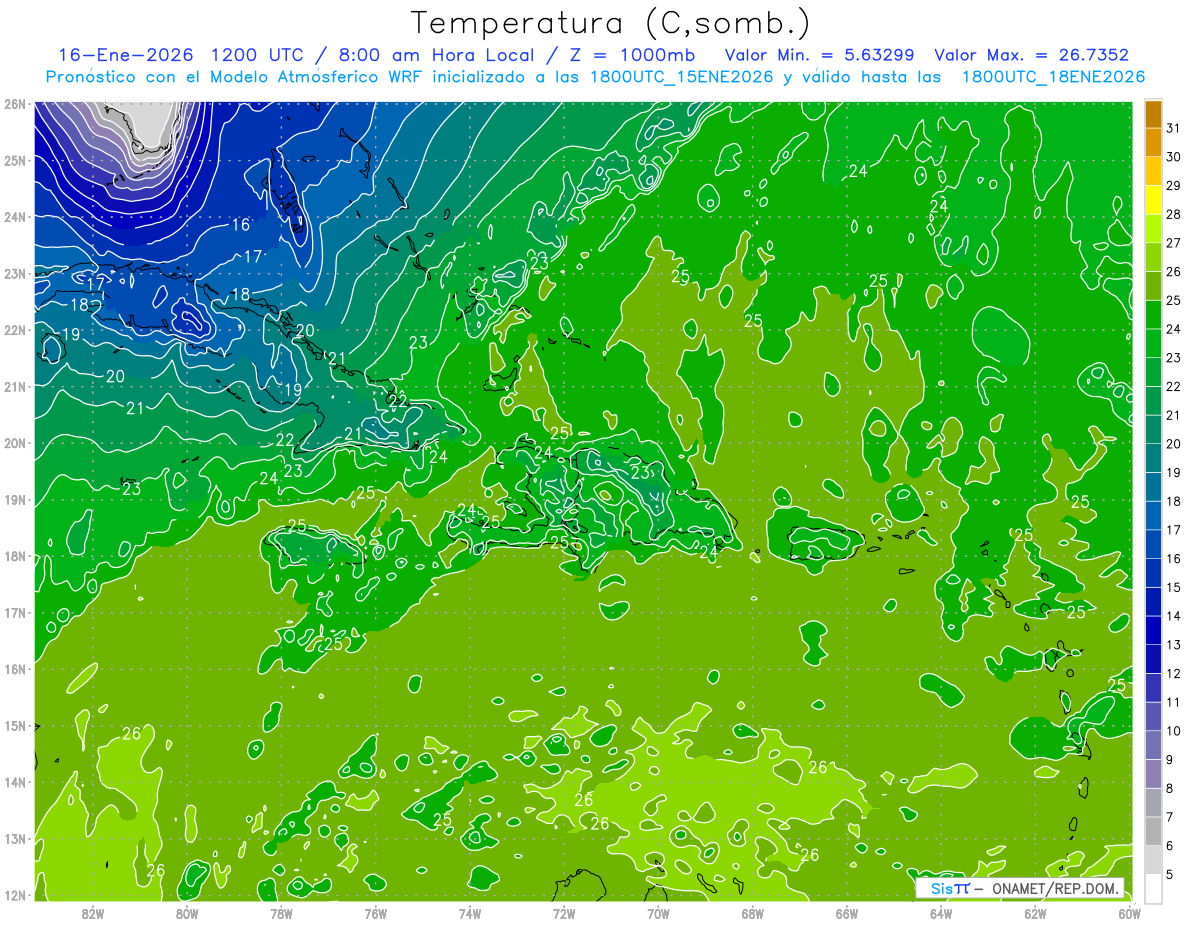Click the "16N" latitude axis label
Image resolution: width=1200 pixels, height=927 pixels.
pyautogui.click(x=15, y=669)
